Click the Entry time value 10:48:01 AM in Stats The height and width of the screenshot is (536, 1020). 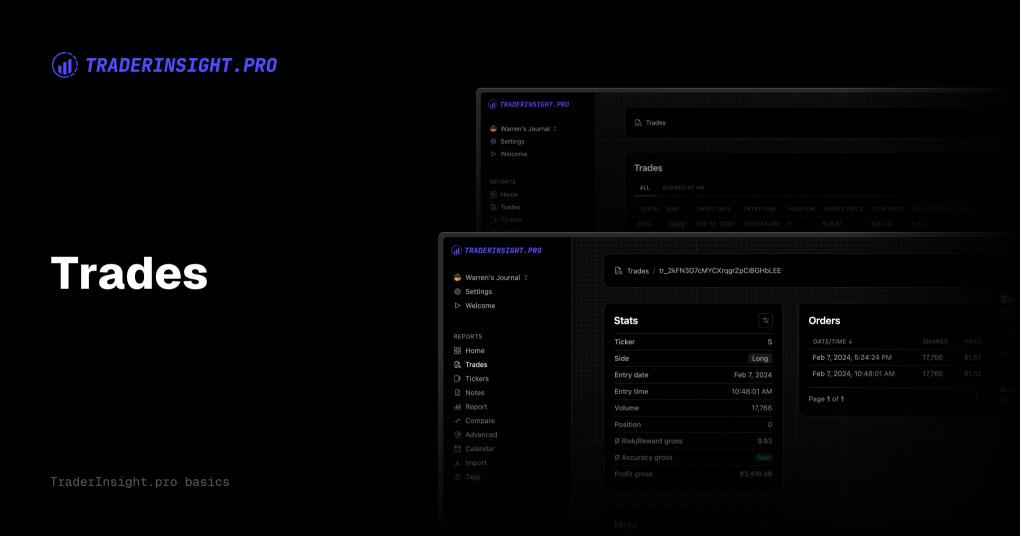point(751,392)
